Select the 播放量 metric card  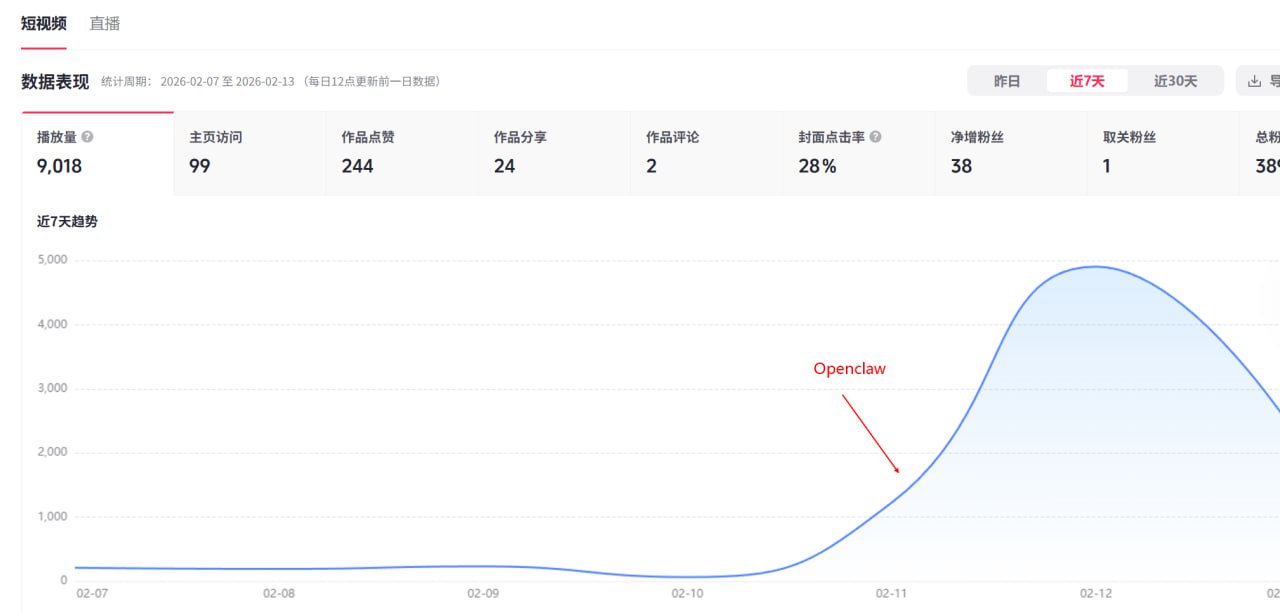pyautogui.click(x=98, y=153)
